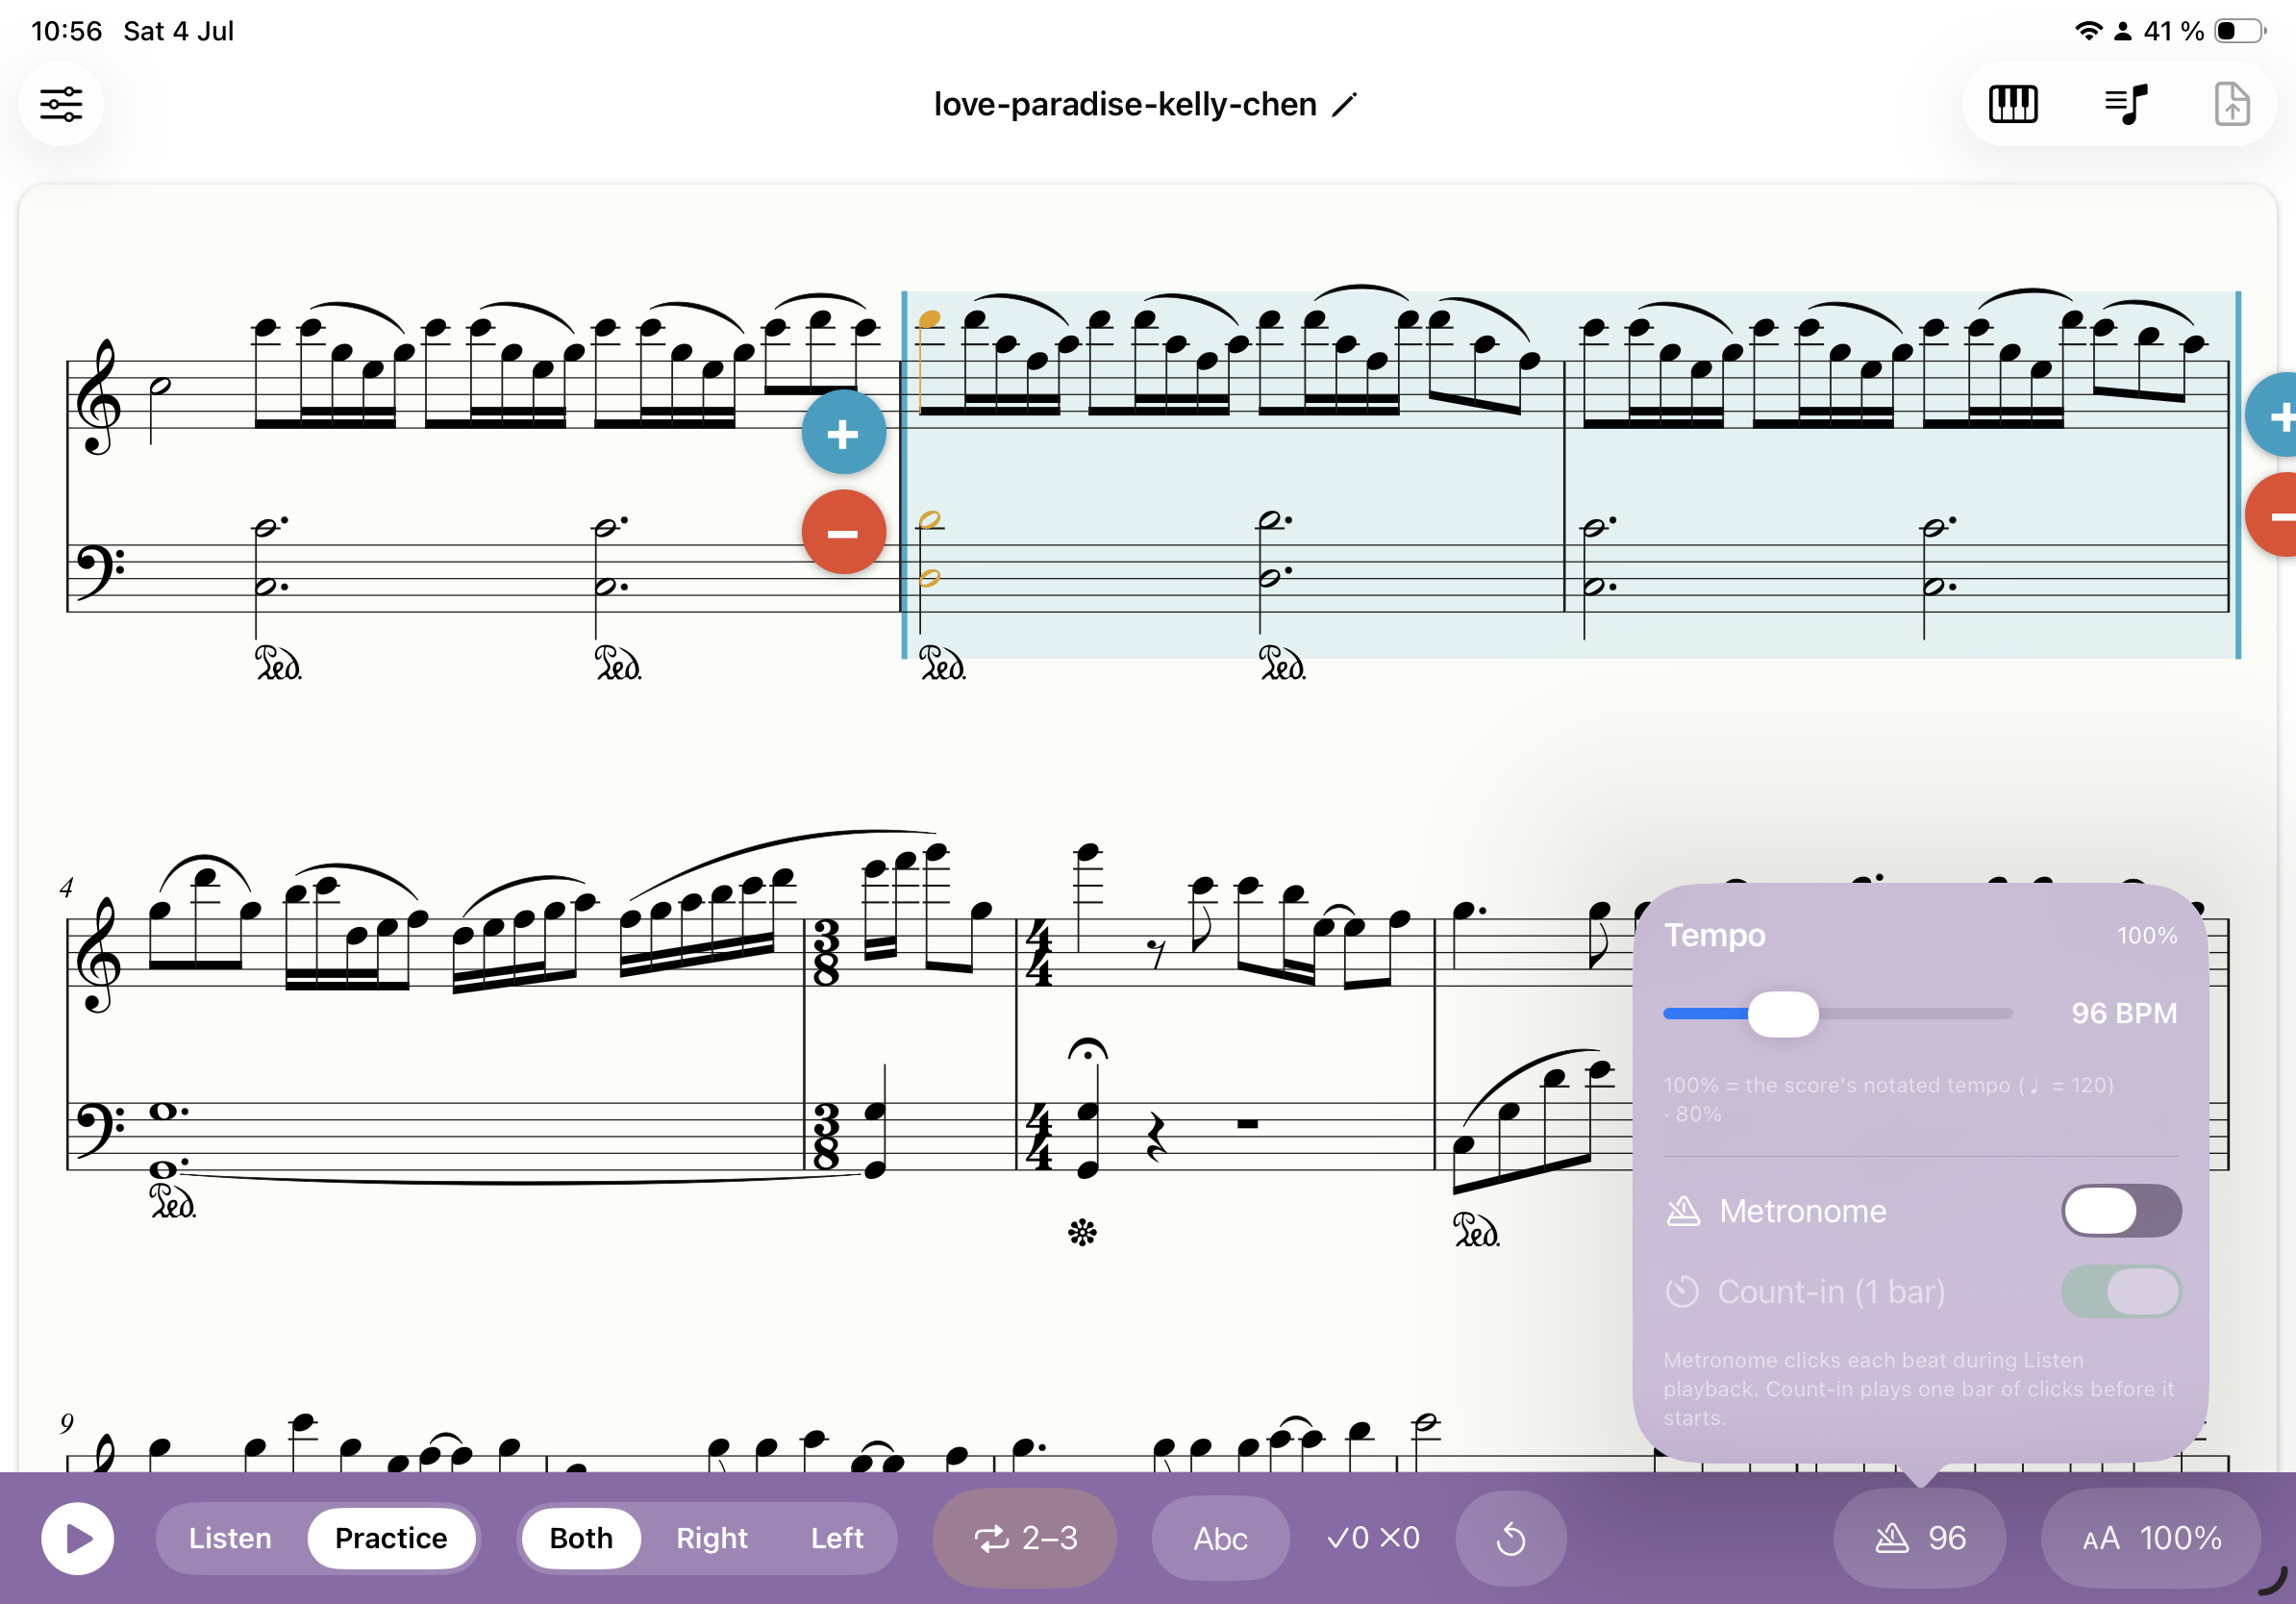Tap the bar 4 measure number
The image size is (2296, 1604).
67,887
